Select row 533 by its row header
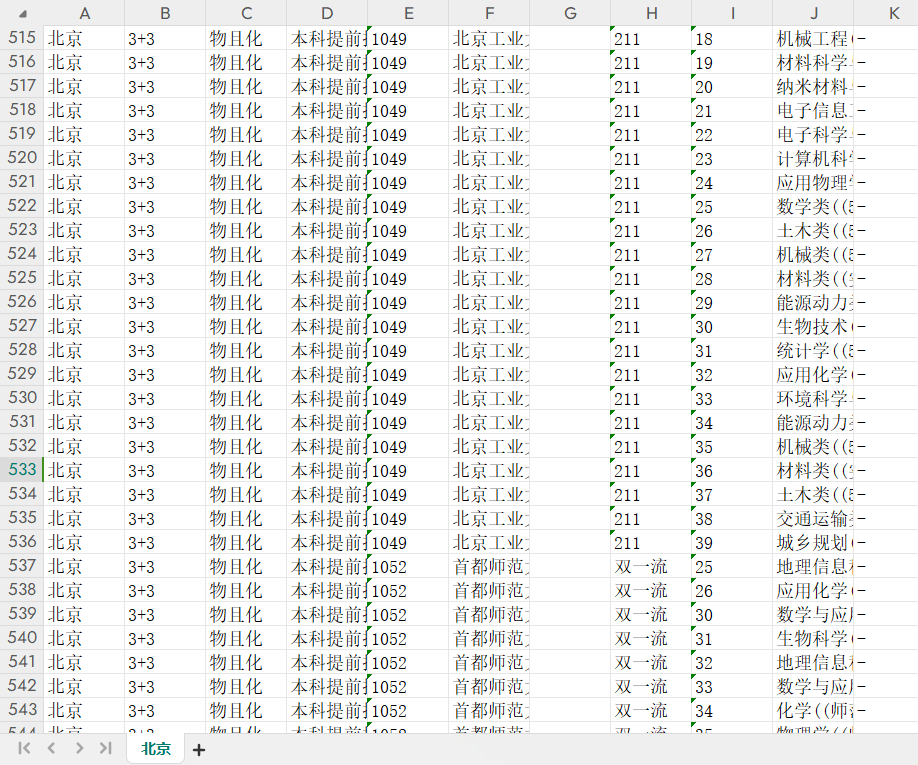918x765 pixels. [21, 470]
